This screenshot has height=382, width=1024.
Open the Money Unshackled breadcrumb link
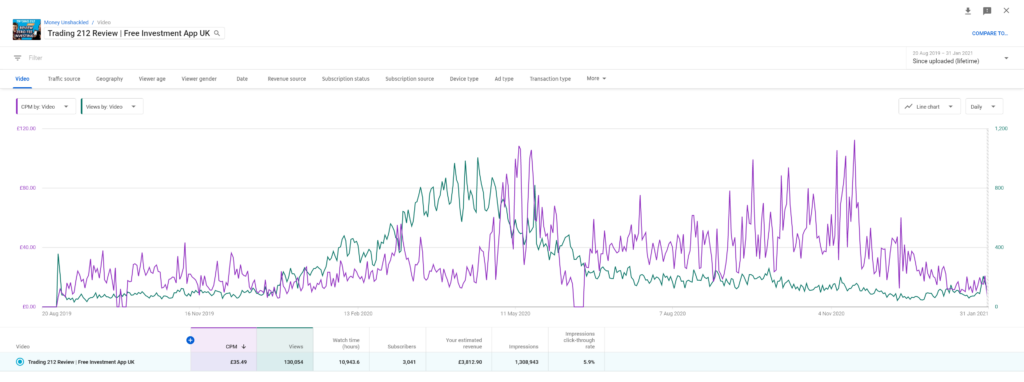66,22
